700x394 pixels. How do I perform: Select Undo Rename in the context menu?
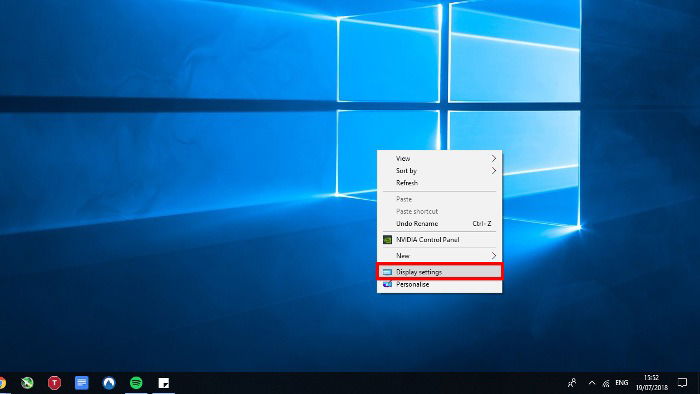click(440, 224)
